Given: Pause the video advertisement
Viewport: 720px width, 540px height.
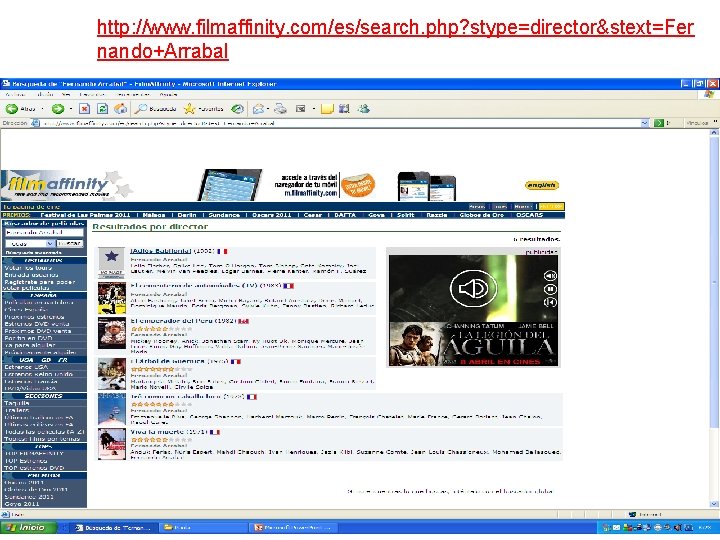Looking at the screenshot, I should pyautogui.click(x=550, y=289).
